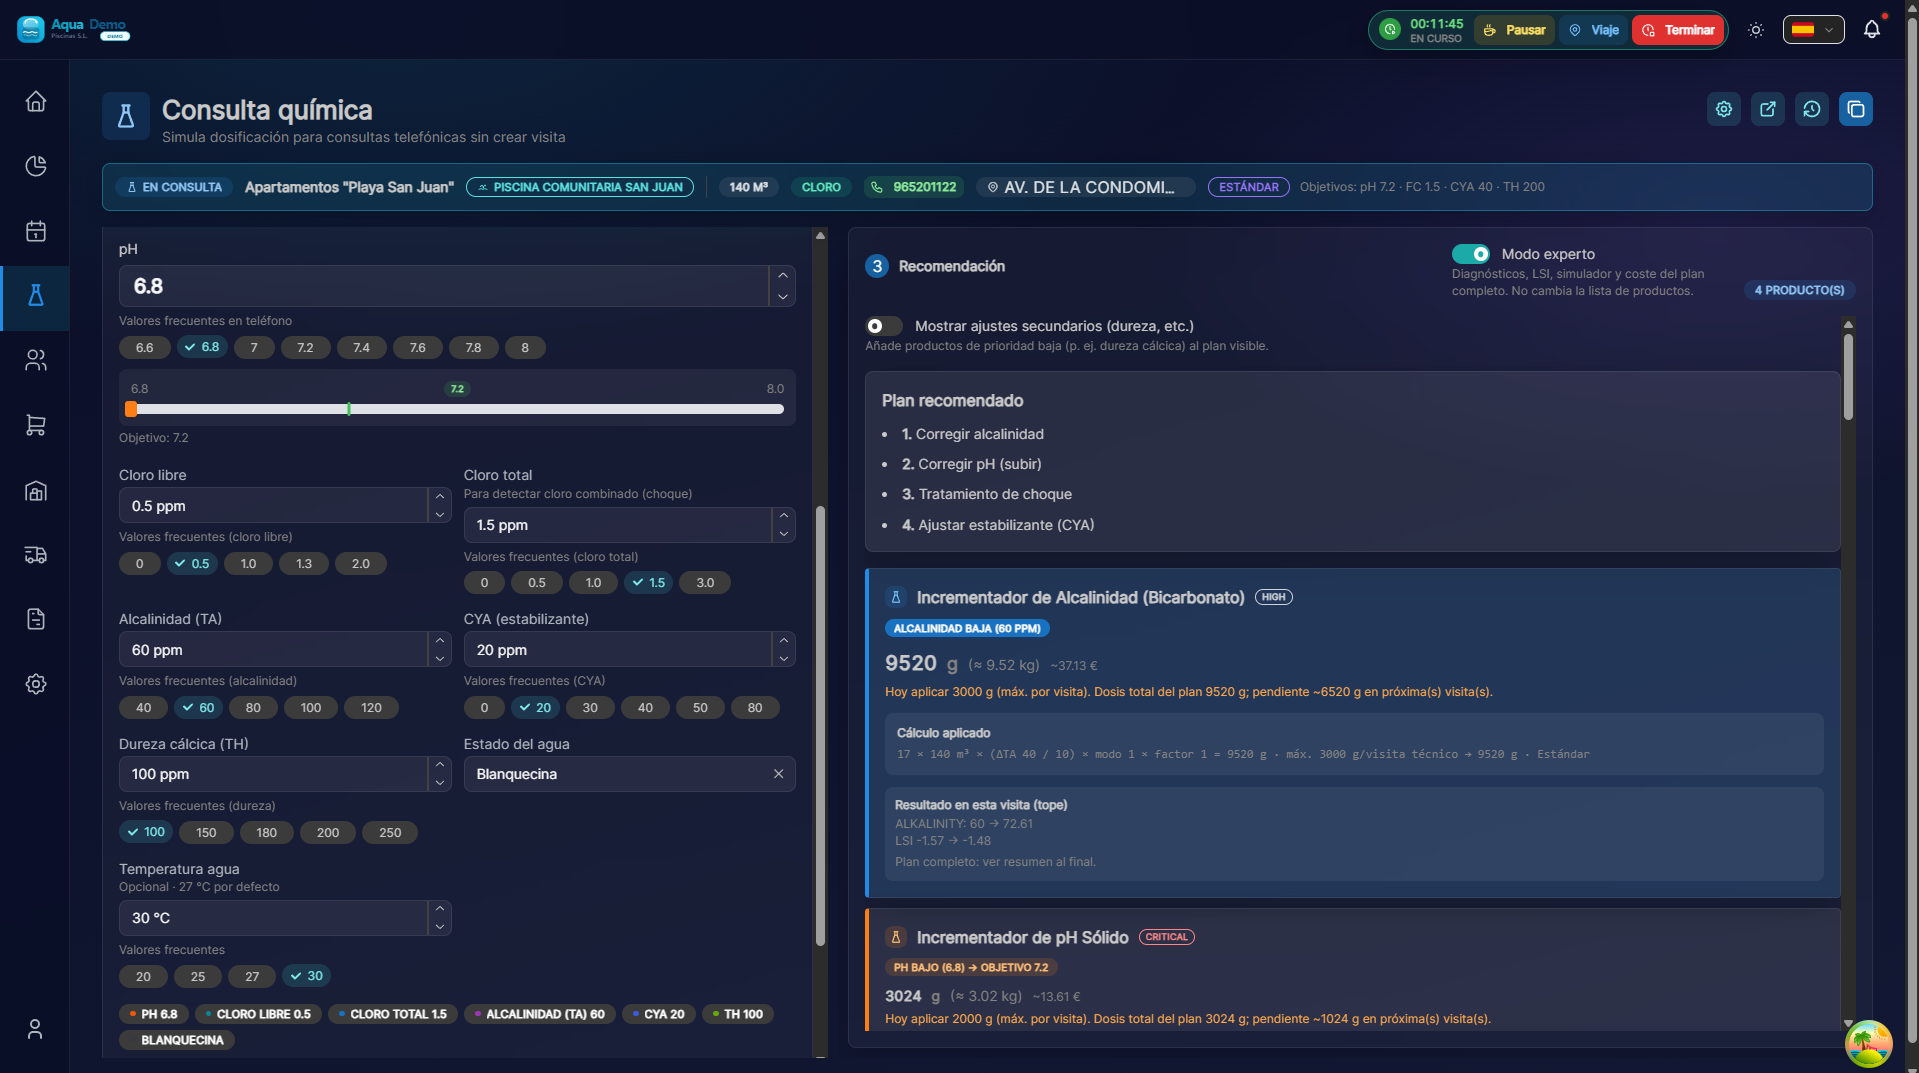Click the pH input field showing 6.8
Image resolution: width=1919 pixels, height=1073 pixels.
pos(444,286)
